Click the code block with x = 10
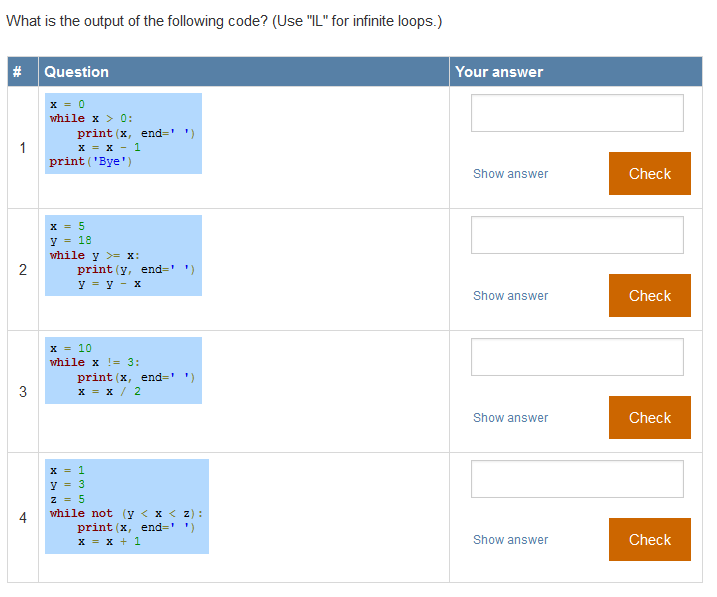The height and width of the screenshot is (597, 717). point(123,370)
